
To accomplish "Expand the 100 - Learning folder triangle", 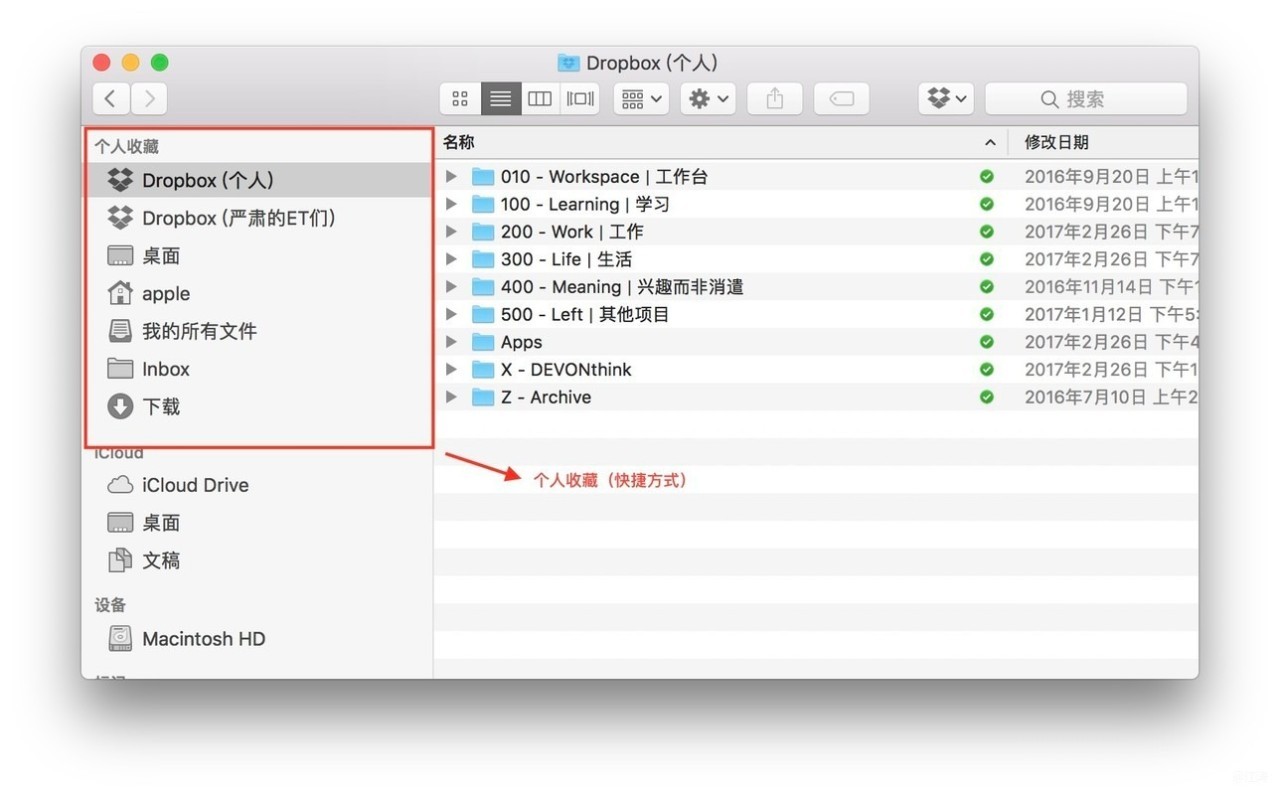I will [x=451, y=204].
